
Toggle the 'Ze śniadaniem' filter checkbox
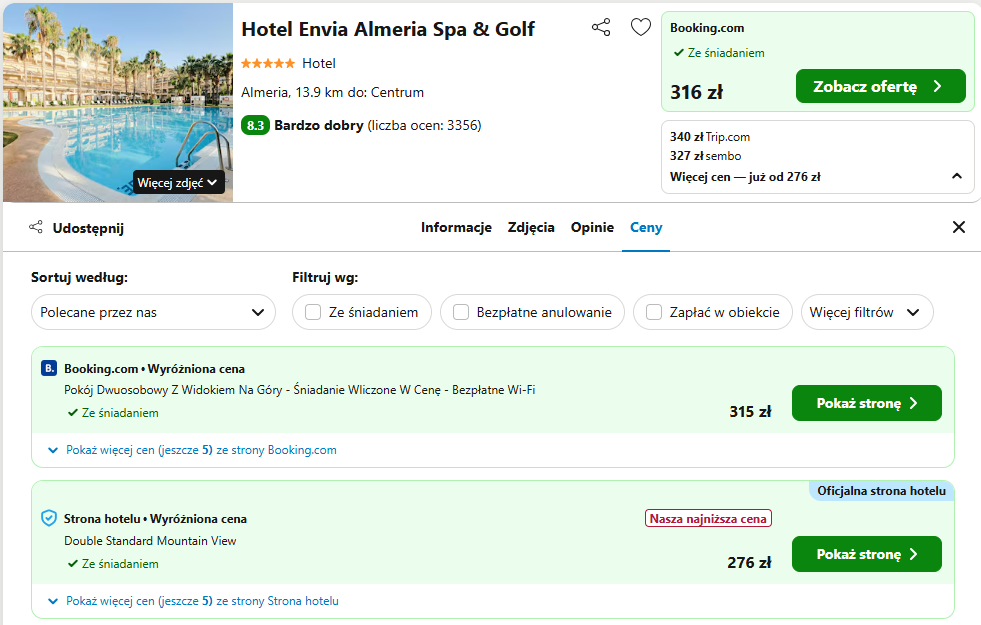313,312
